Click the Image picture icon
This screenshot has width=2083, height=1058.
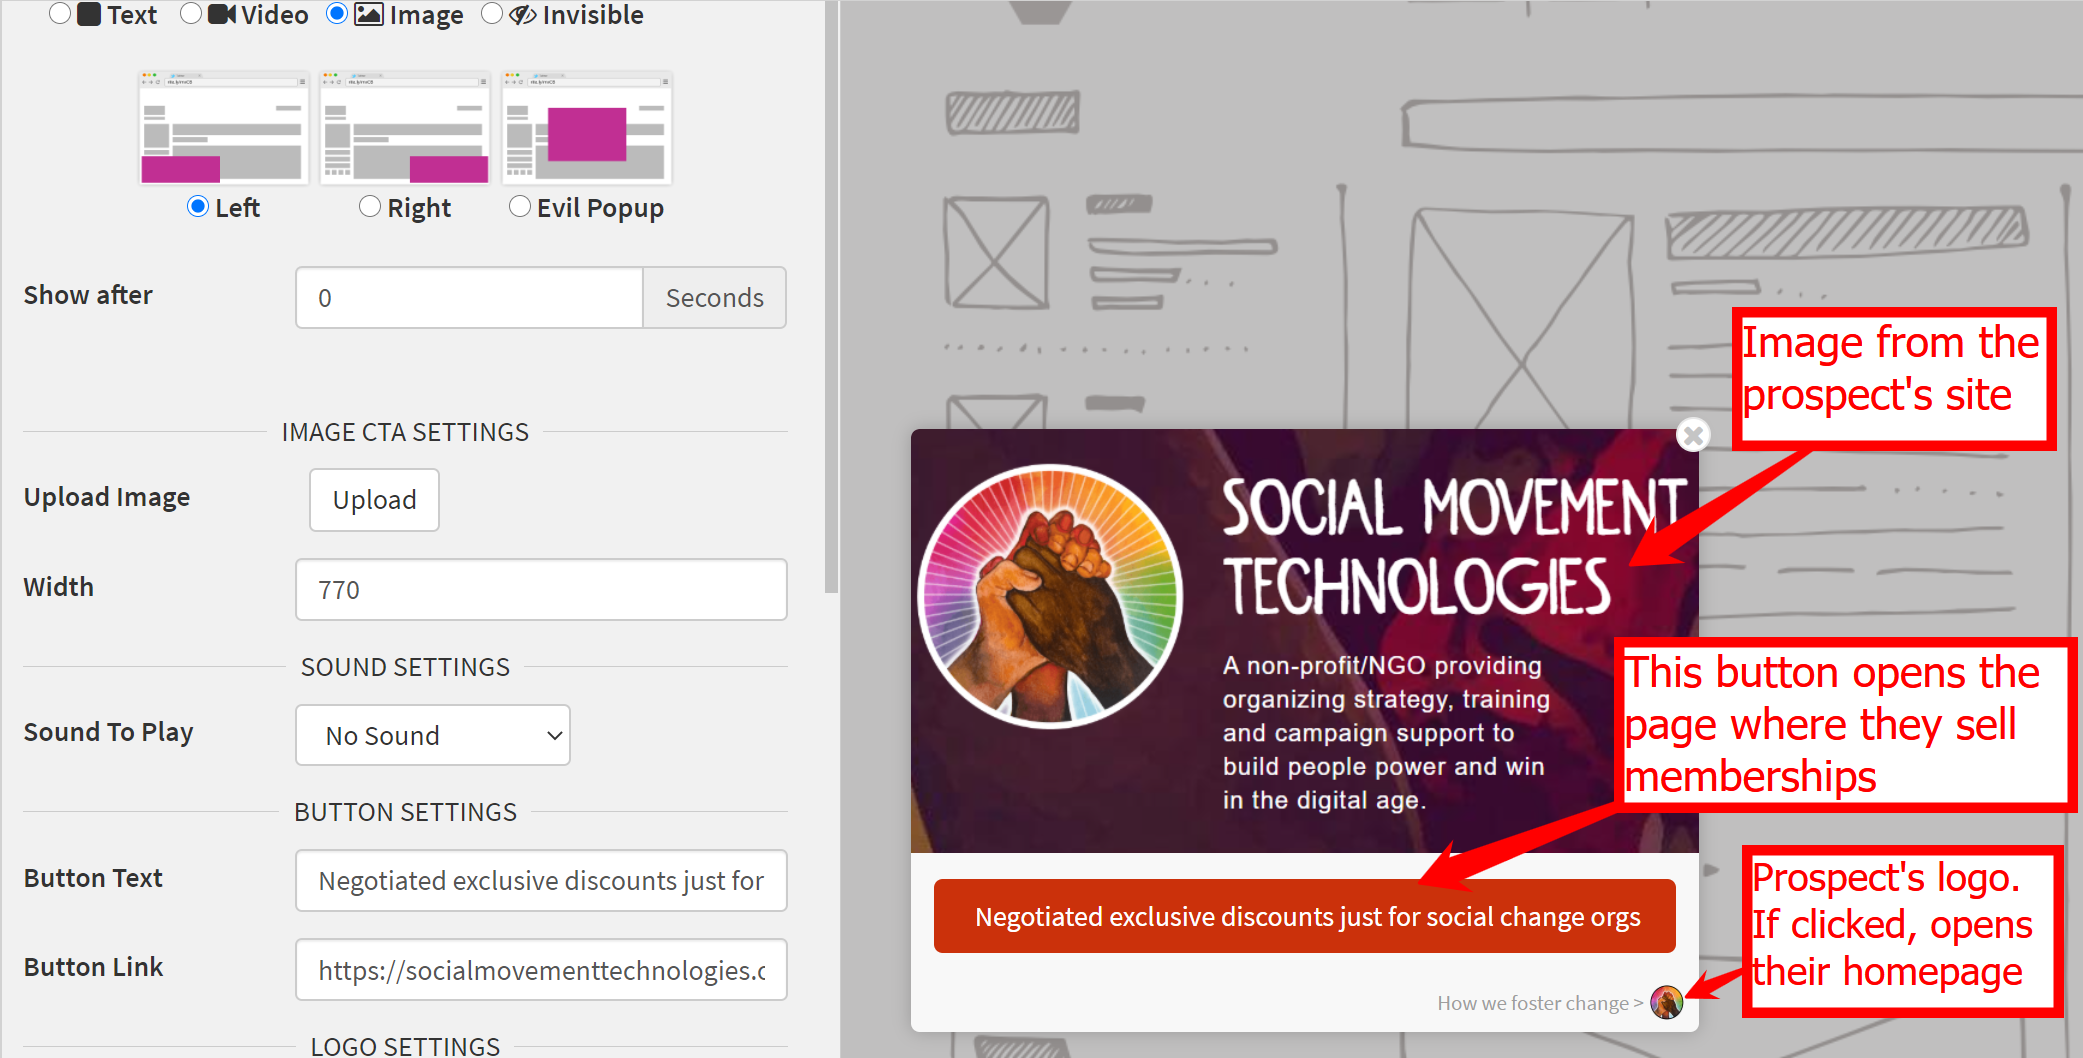pyautogui.click(x=369, y=14)
